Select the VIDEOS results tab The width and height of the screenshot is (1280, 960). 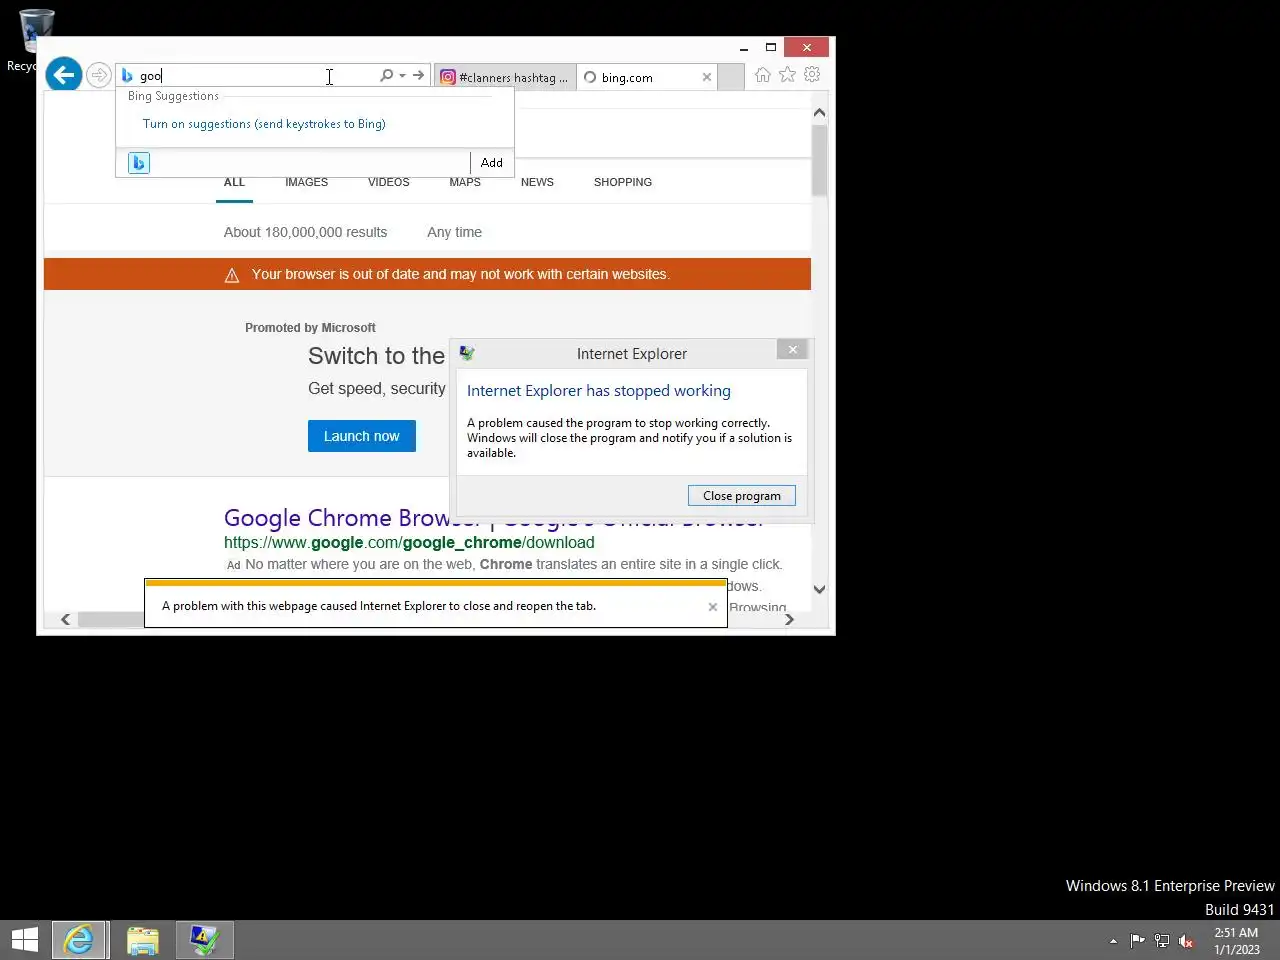pyautogui.click(x=388, y=182)
